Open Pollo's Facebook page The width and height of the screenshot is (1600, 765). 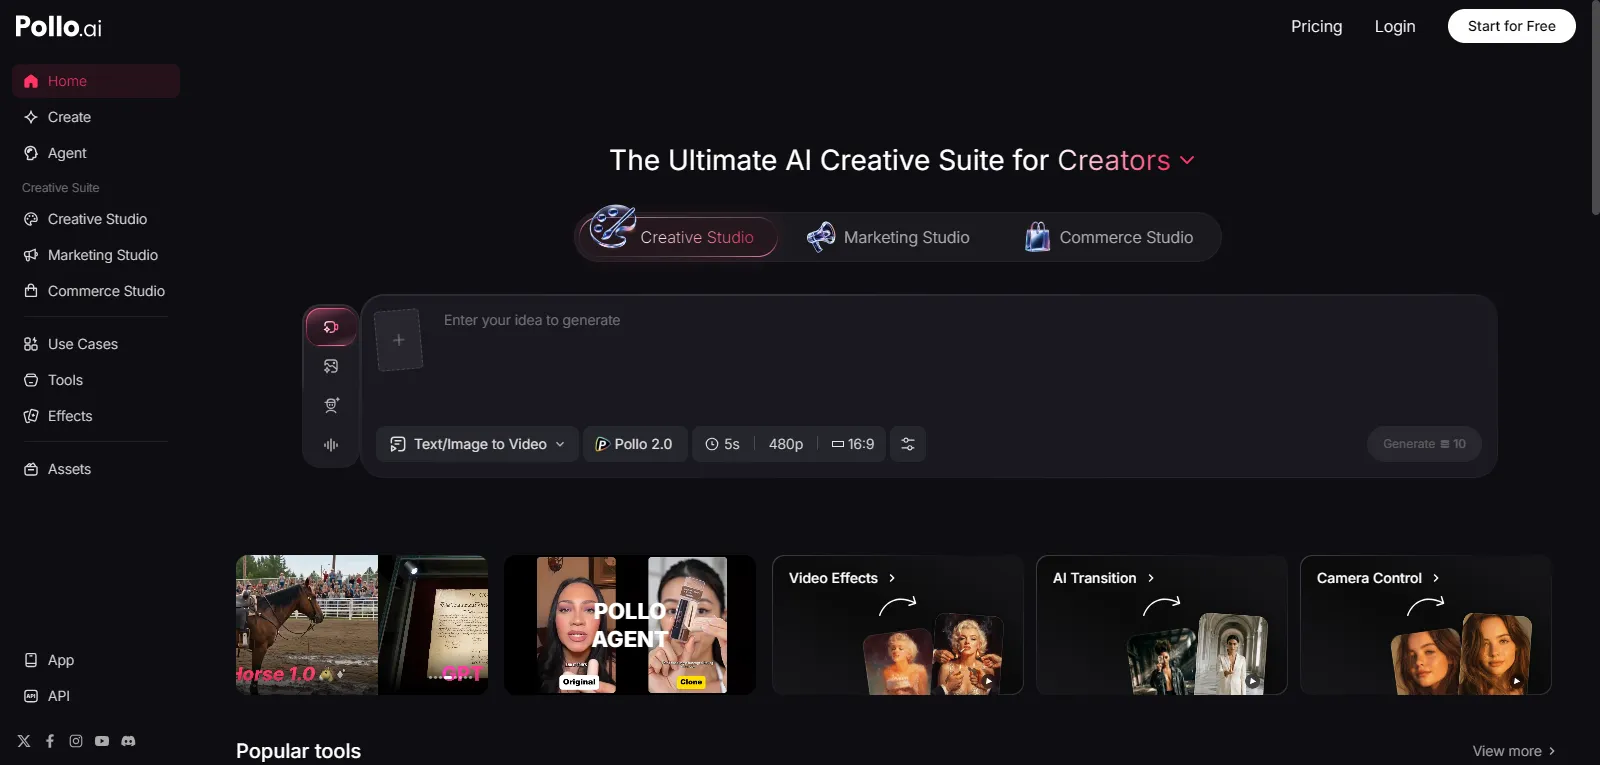(50, 741)
